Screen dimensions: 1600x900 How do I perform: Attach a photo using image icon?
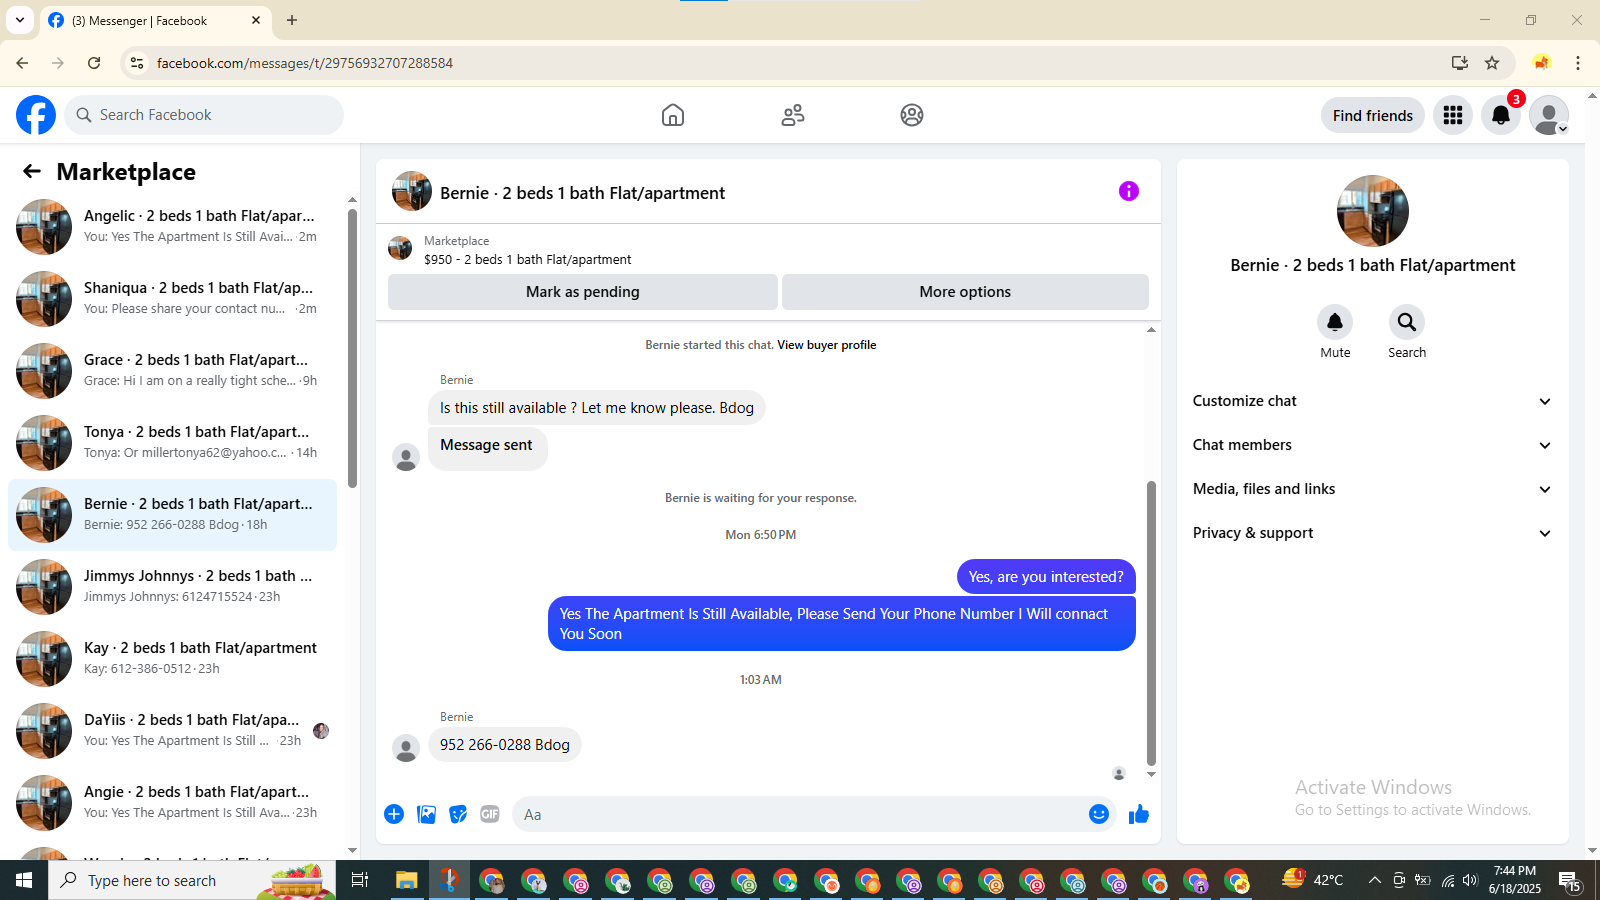coord(426,814)
